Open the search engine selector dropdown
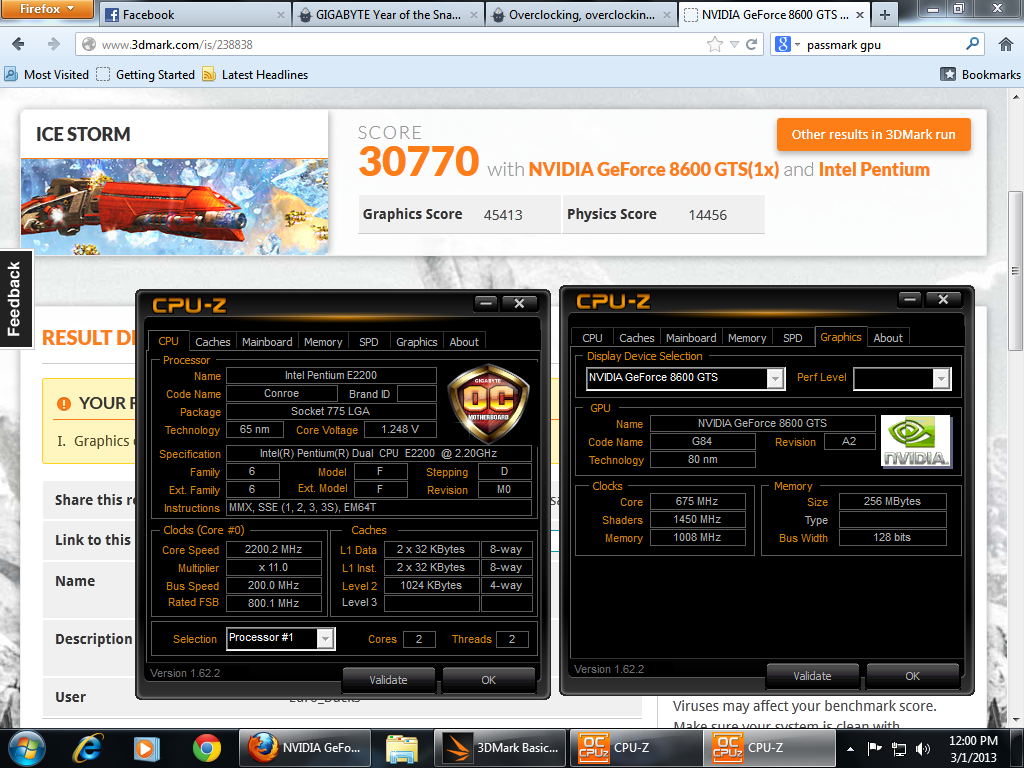Viewport: 1024px width, 769px height. pos(787,44)
